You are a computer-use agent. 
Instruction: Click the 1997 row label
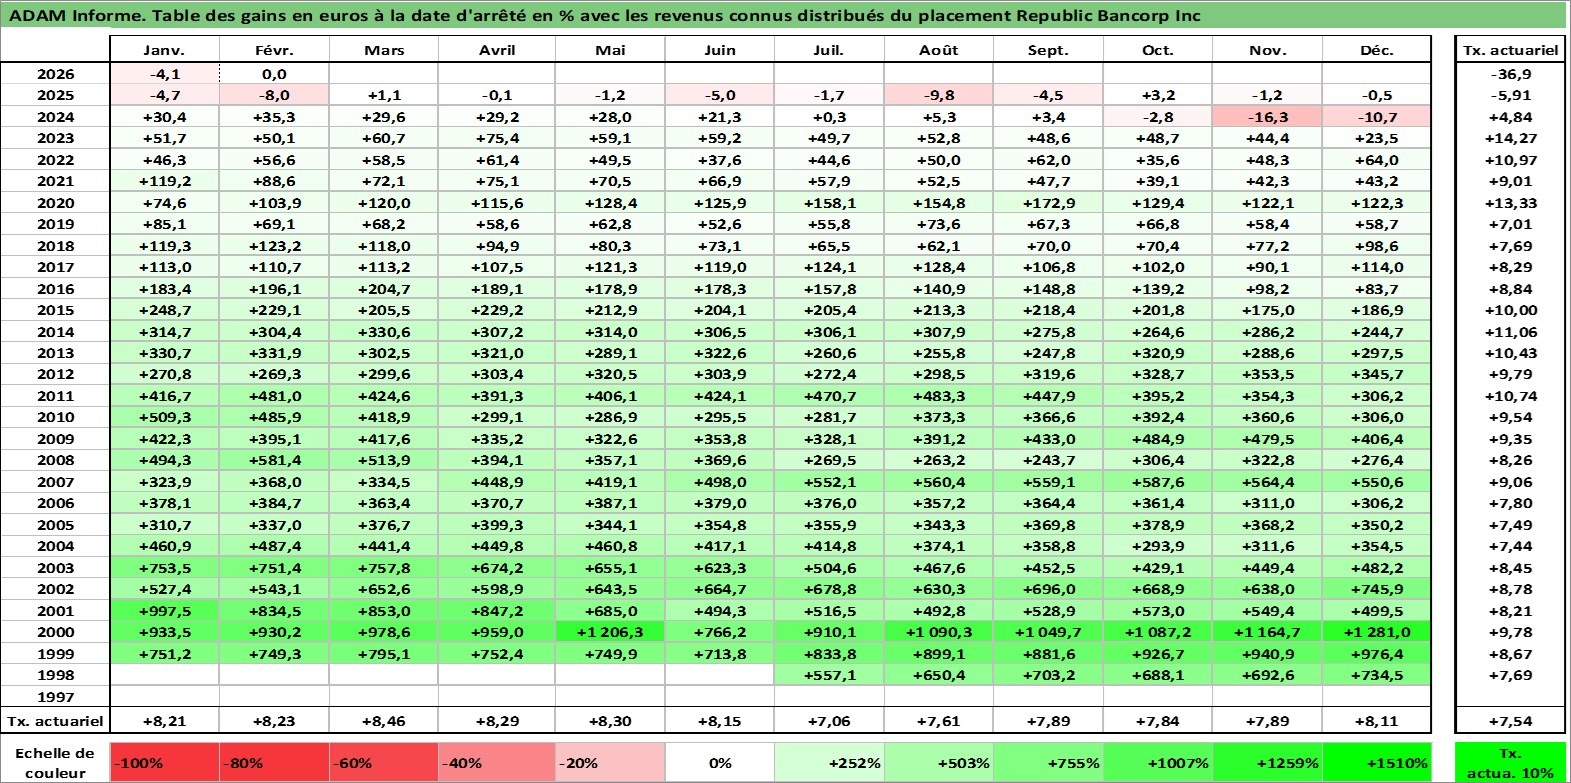[x=55, y=697]
